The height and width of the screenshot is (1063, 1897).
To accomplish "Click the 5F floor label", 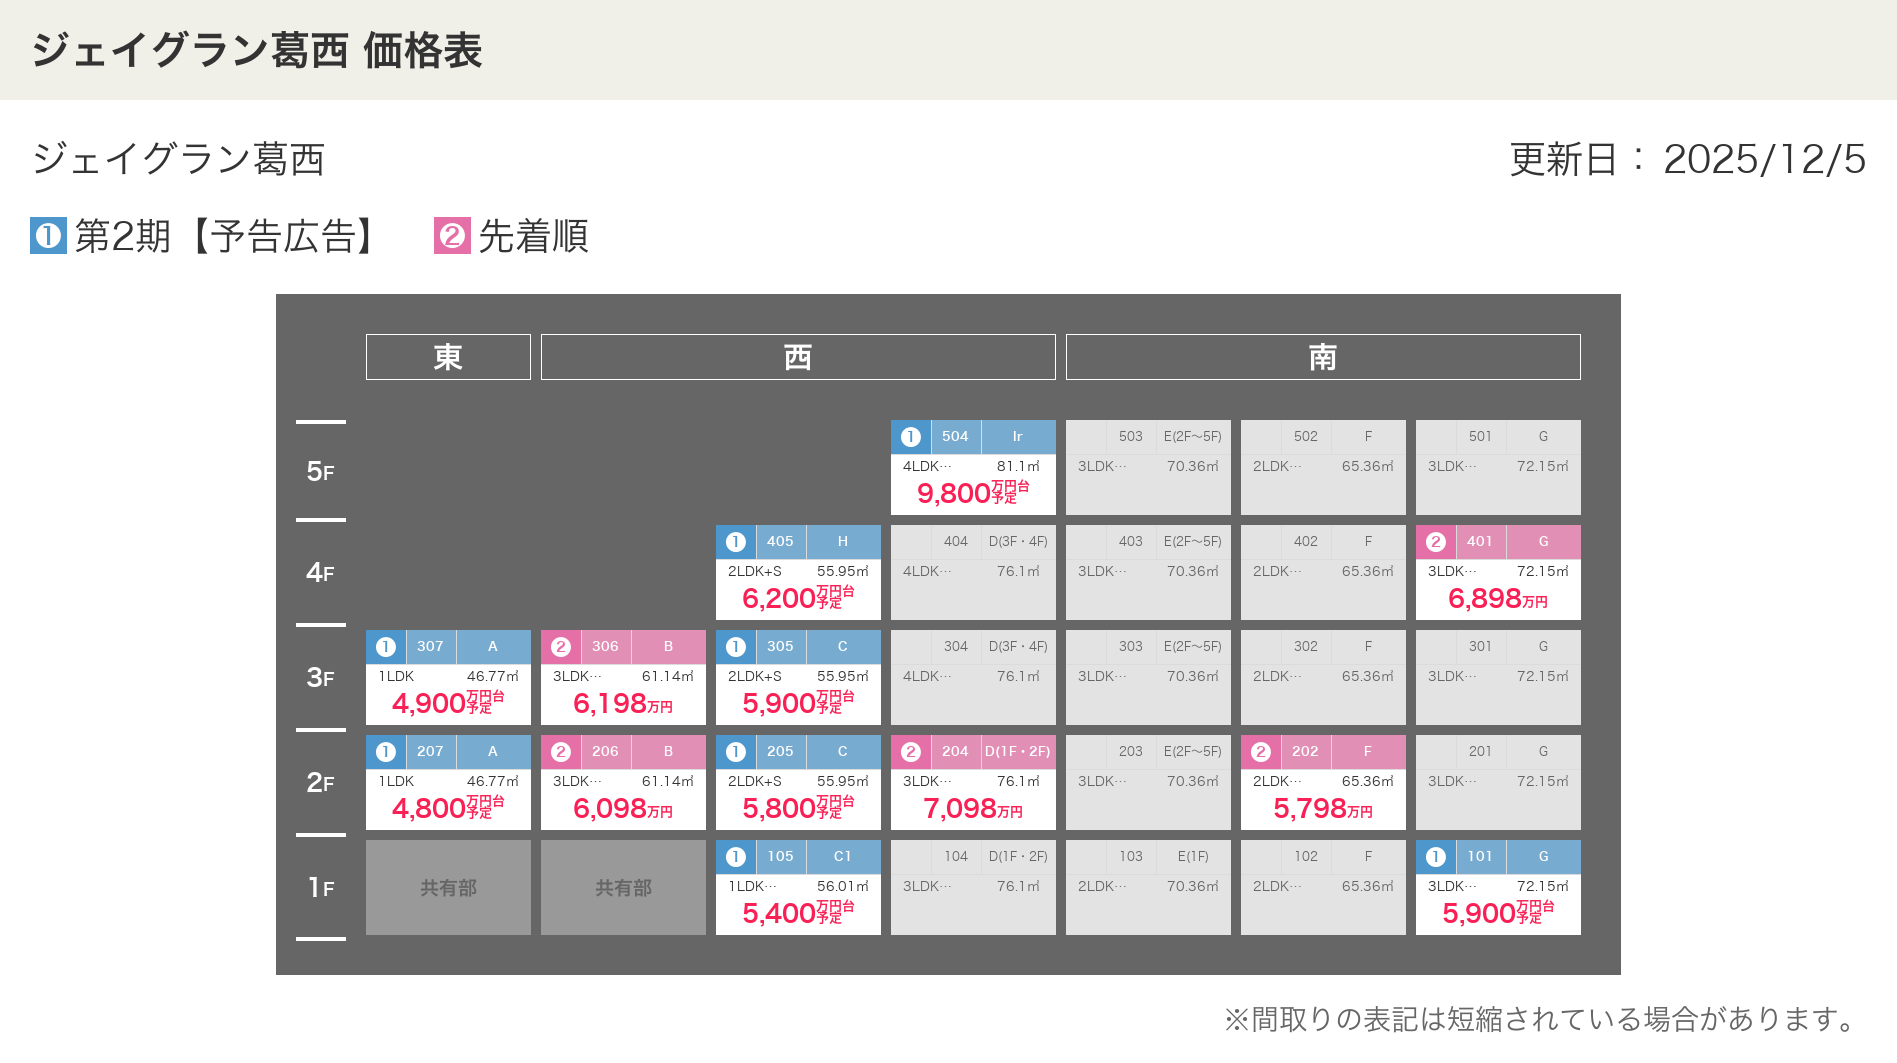I will click(x=320, y=471).
